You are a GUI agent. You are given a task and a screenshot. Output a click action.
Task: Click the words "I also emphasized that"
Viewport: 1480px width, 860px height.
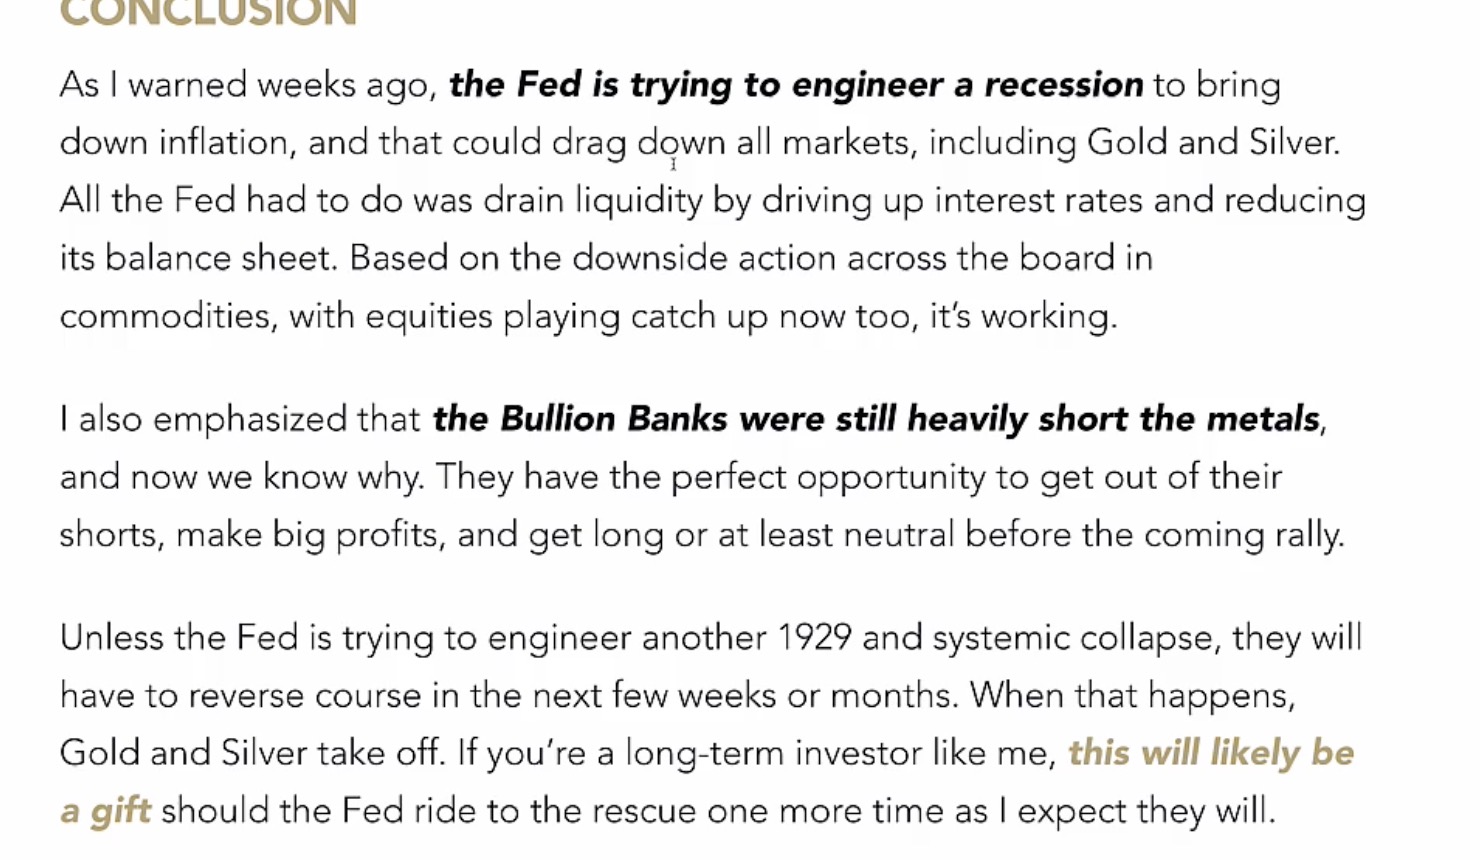[240, 419]
